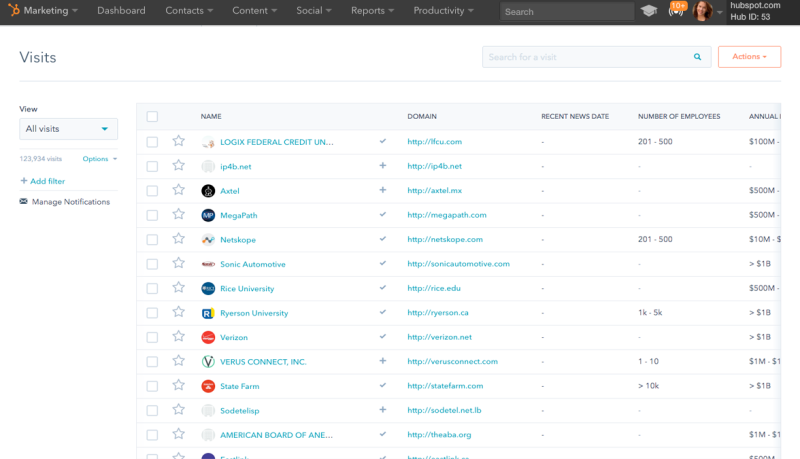Open the Reports menu
800x459 pixels.
tap(372, 10)
